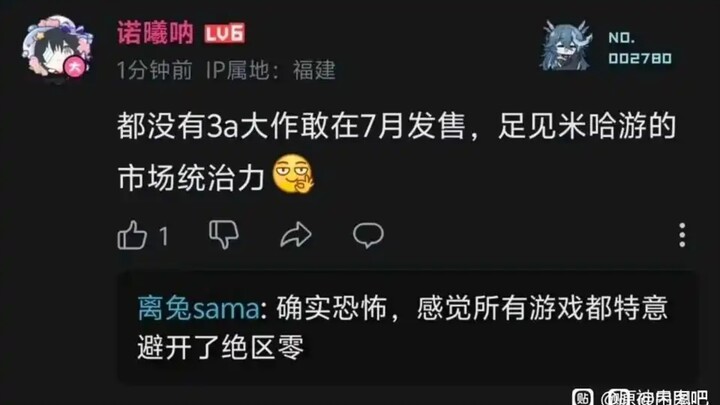The image size is (720, 405).
Task: Tap the pink badge on the avatar
Action: click(x=74, y=67)
